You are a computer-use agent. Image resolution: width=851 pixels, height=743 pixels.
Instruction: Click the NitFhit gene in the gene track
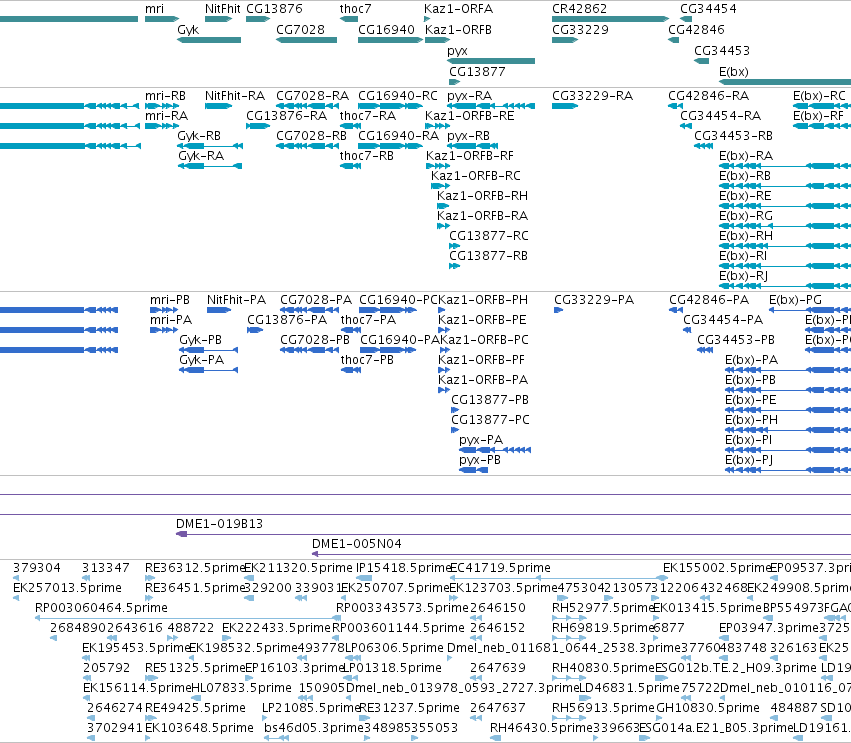(x=223, y=9)
